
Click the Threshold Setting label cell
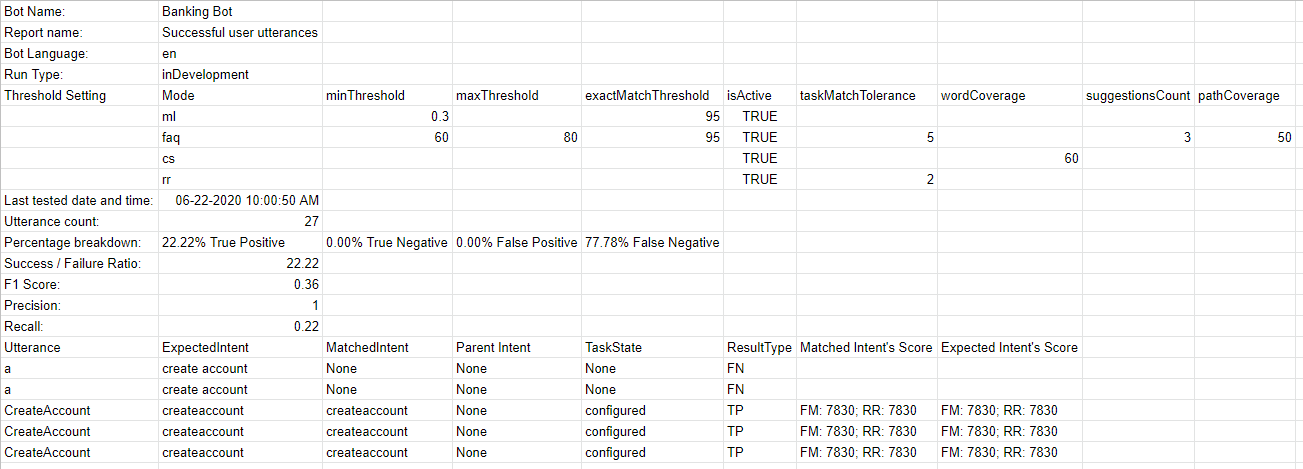[x=55, y=95]
